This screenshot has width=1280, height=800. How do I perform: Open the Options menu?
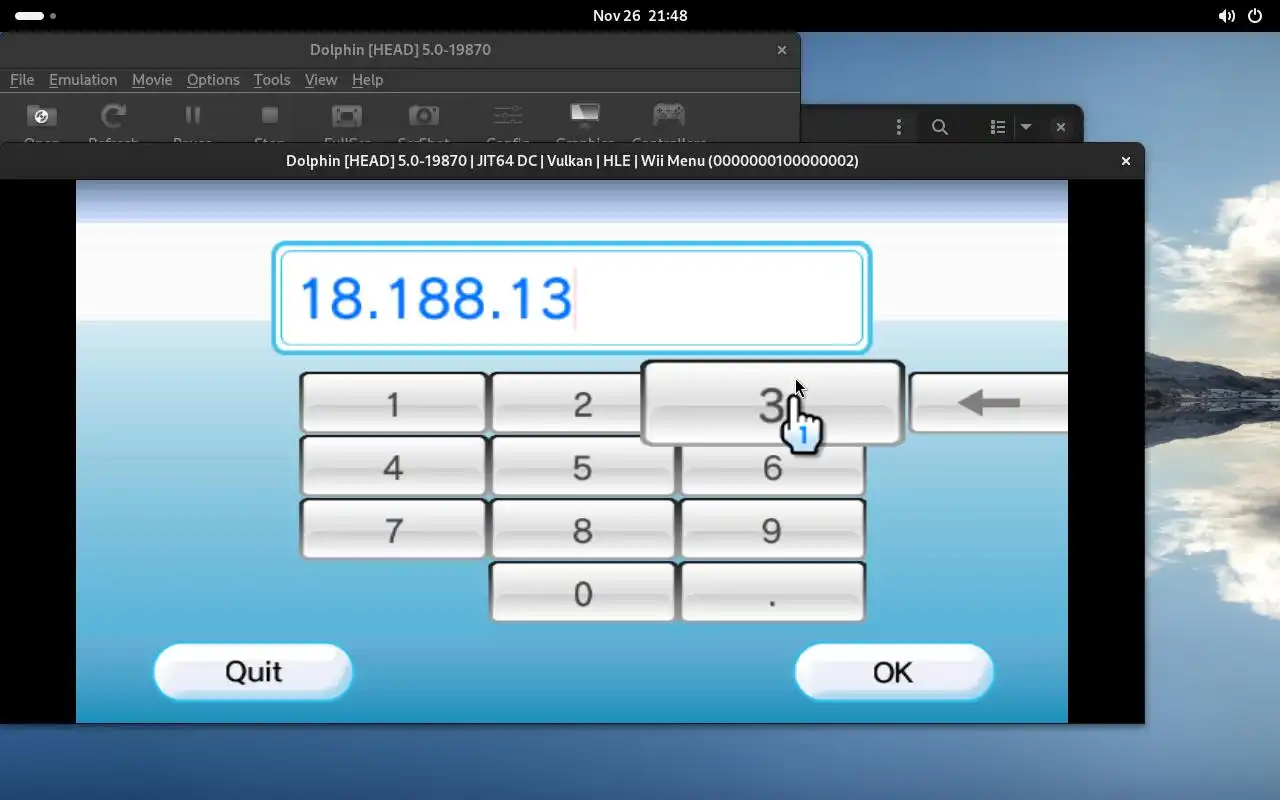point(213,80)
